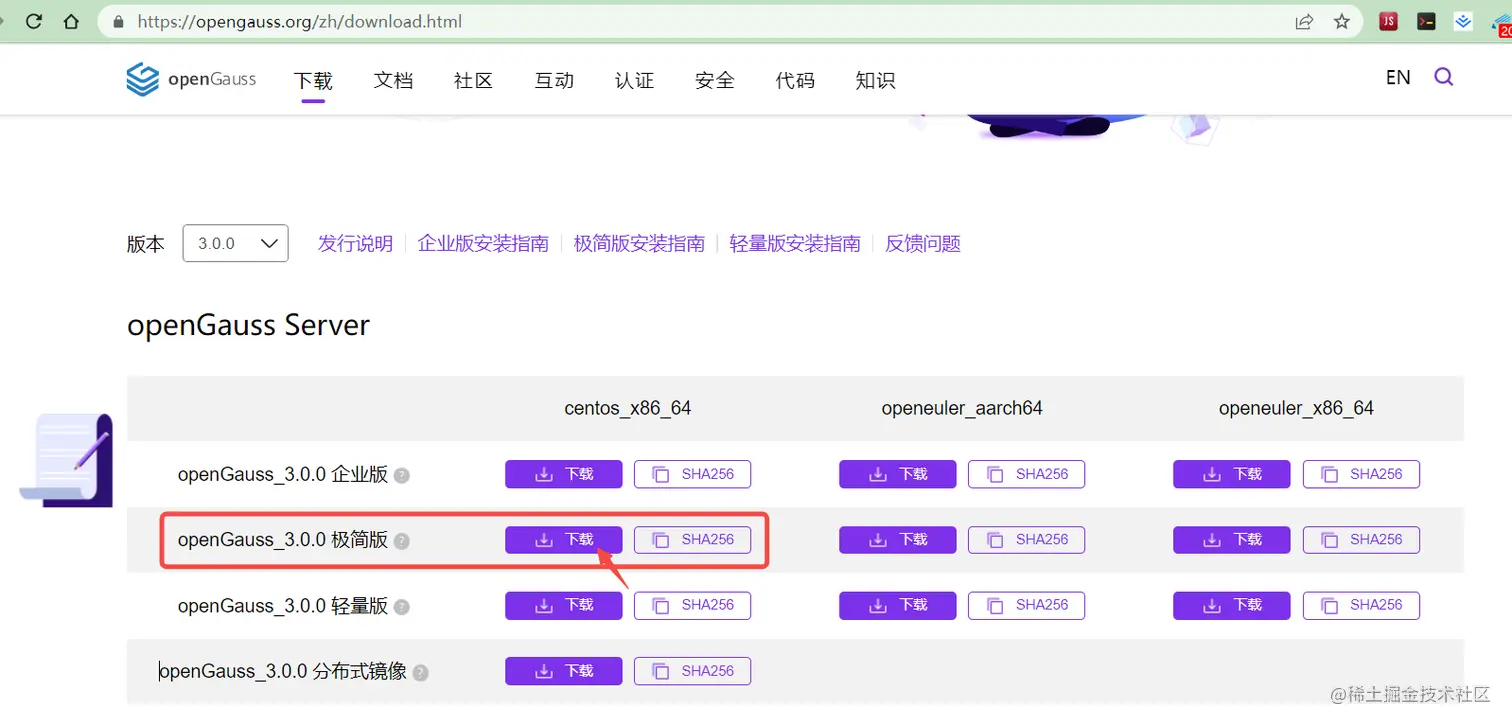
Task: Download 轻量版 for centos_x86_64
Action: [564, 605]
